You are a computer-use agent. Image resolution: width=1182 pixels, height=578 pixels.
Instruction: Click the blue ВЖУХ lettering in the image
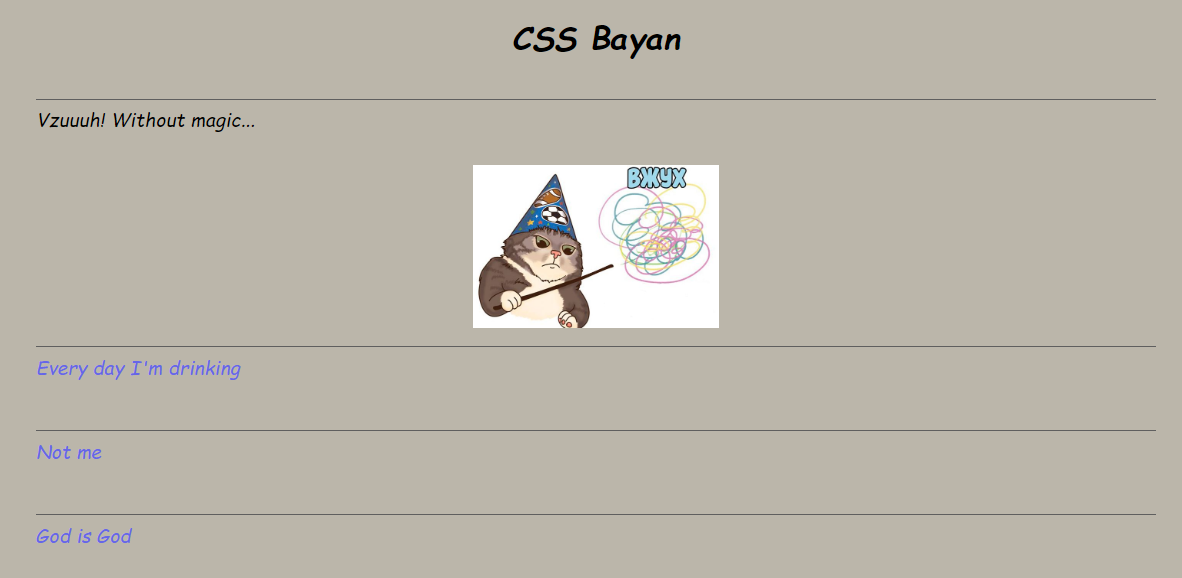pyautogui.click(x=657, y=179)
